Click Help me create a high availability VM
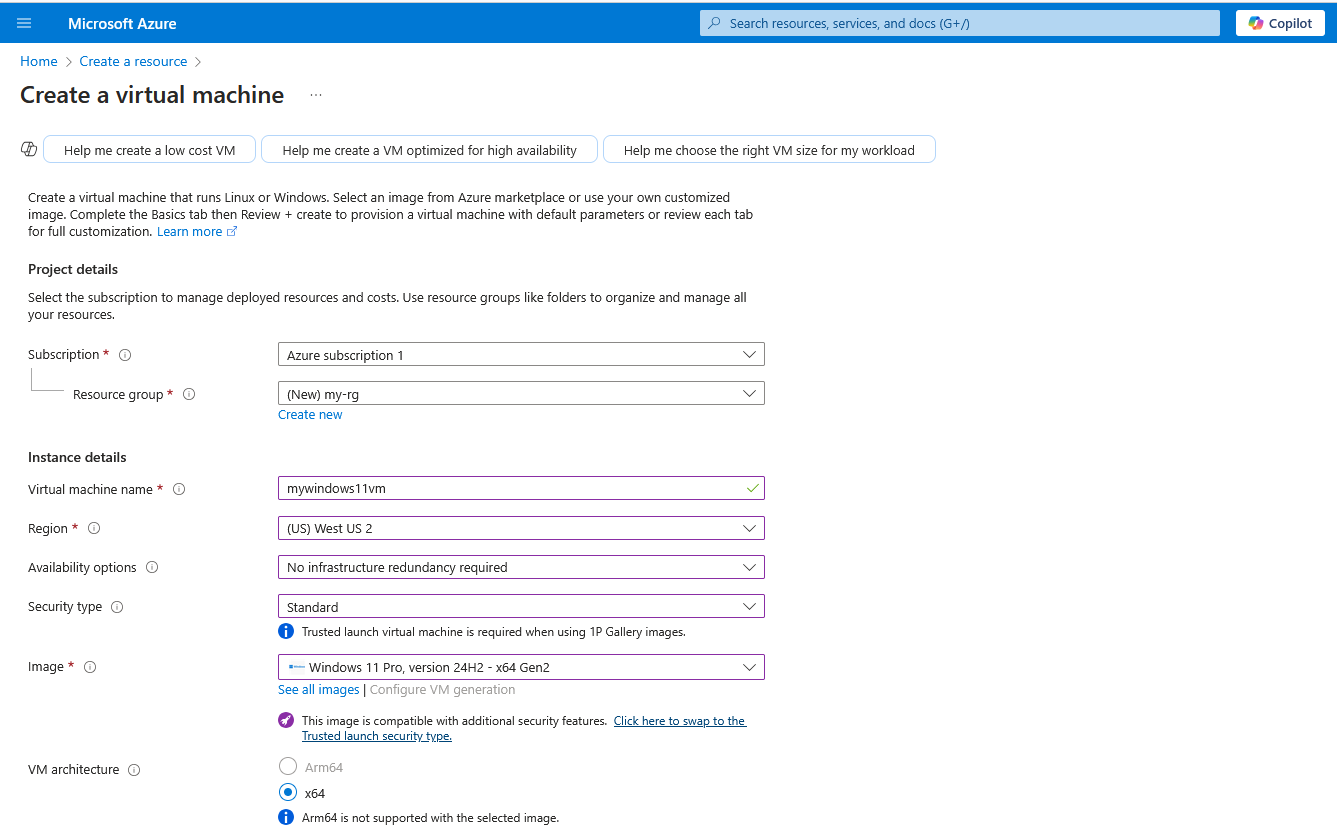1337x839 pixels. pyautogui.click(x=429, y=150)
